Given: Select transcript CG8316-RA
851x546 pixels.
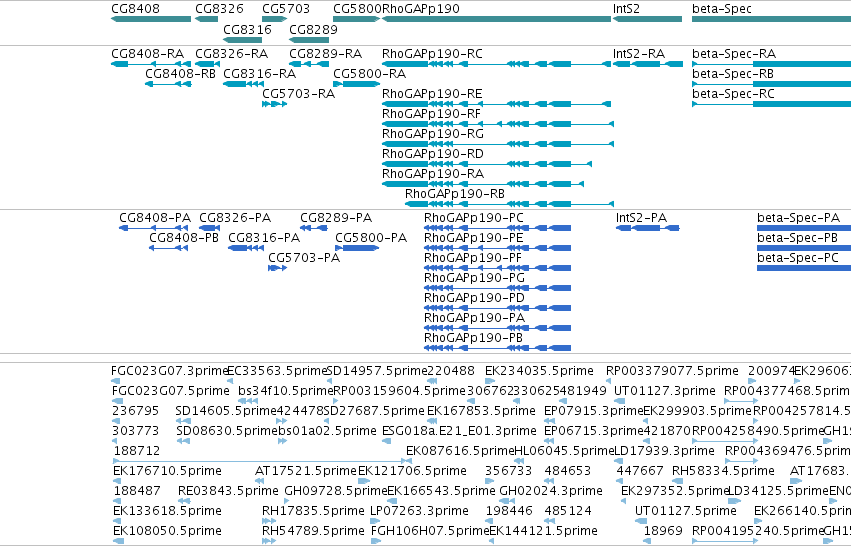Looking at the screenshot, I should (260, 74).
